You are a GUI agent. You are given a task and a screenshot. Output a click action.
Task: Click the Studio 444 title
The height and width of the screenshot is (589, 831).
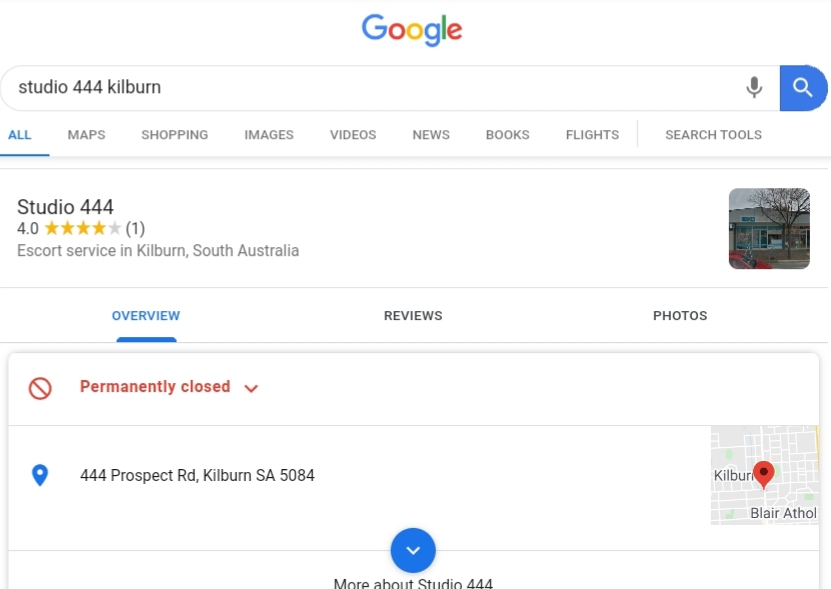click(65, 206)
